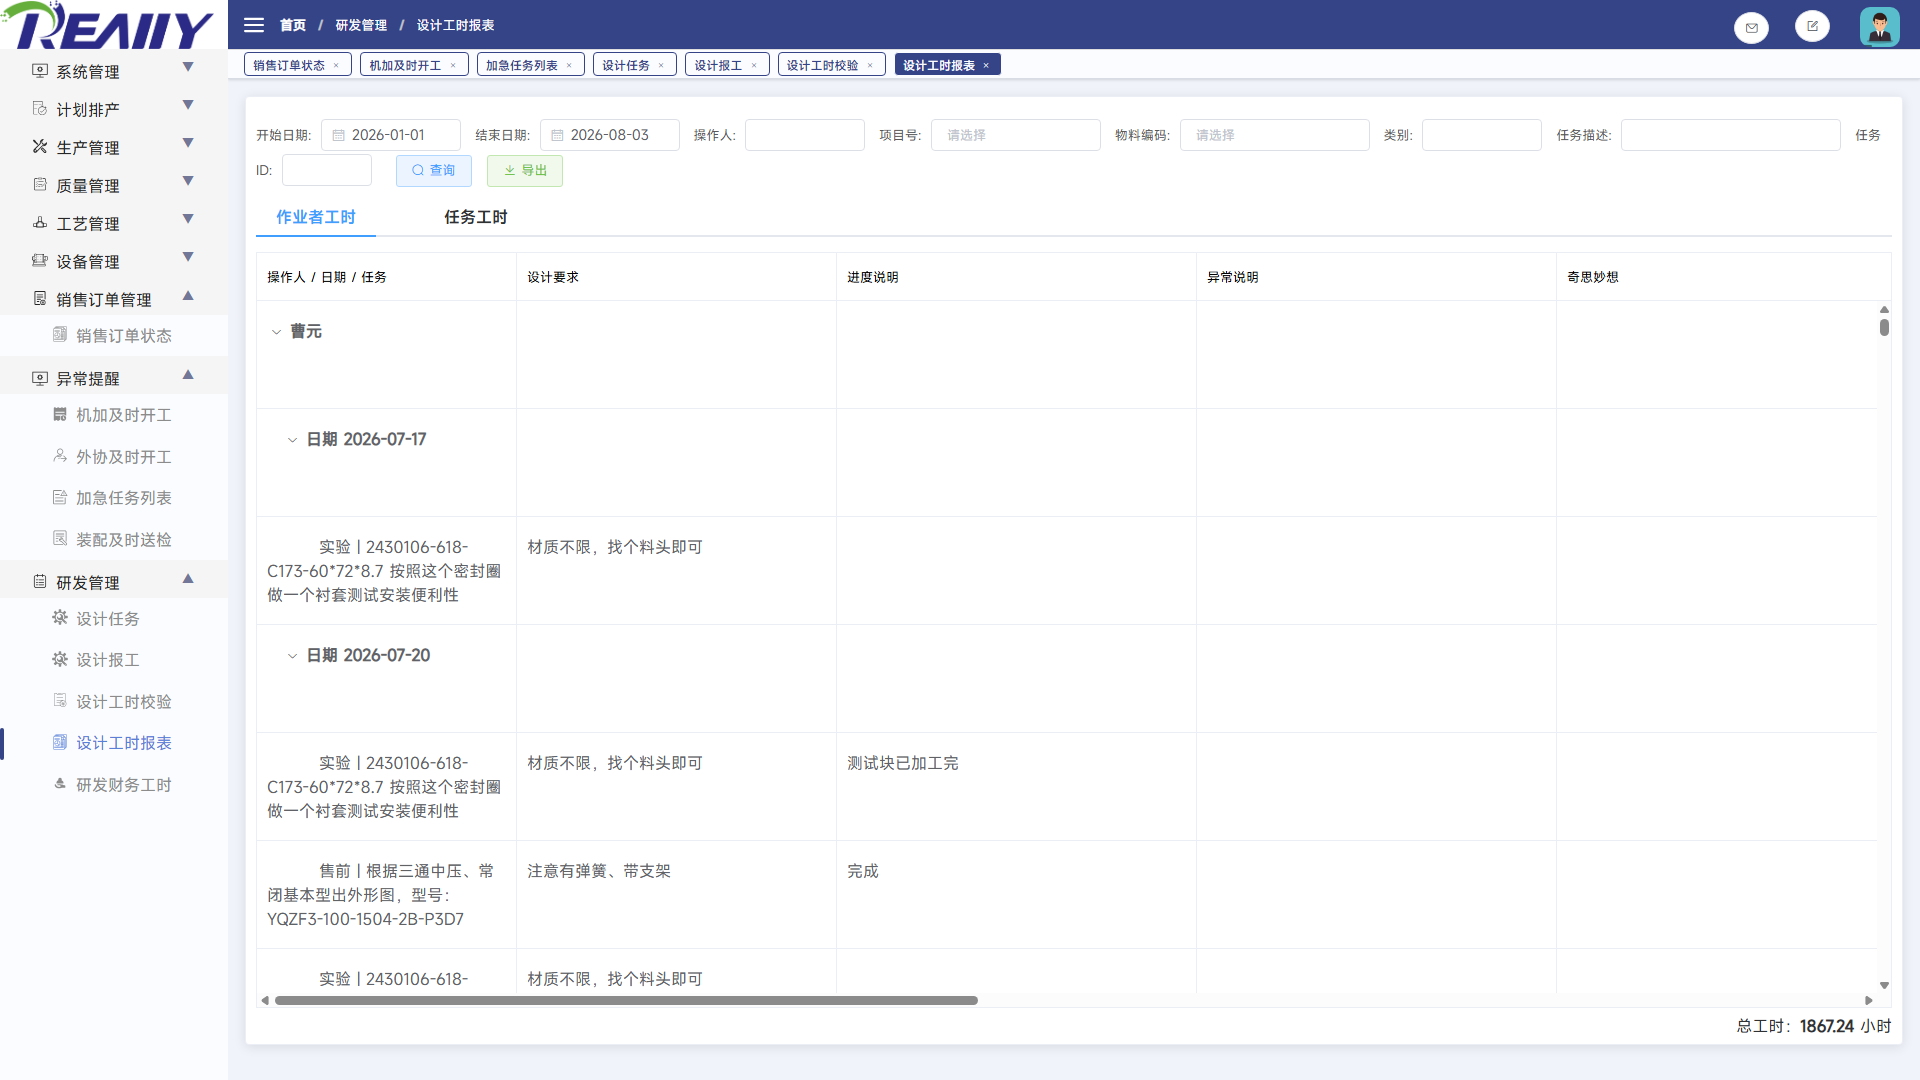Close the 销售订单状态 tab
The image size is (1920, 1080).
336,66
